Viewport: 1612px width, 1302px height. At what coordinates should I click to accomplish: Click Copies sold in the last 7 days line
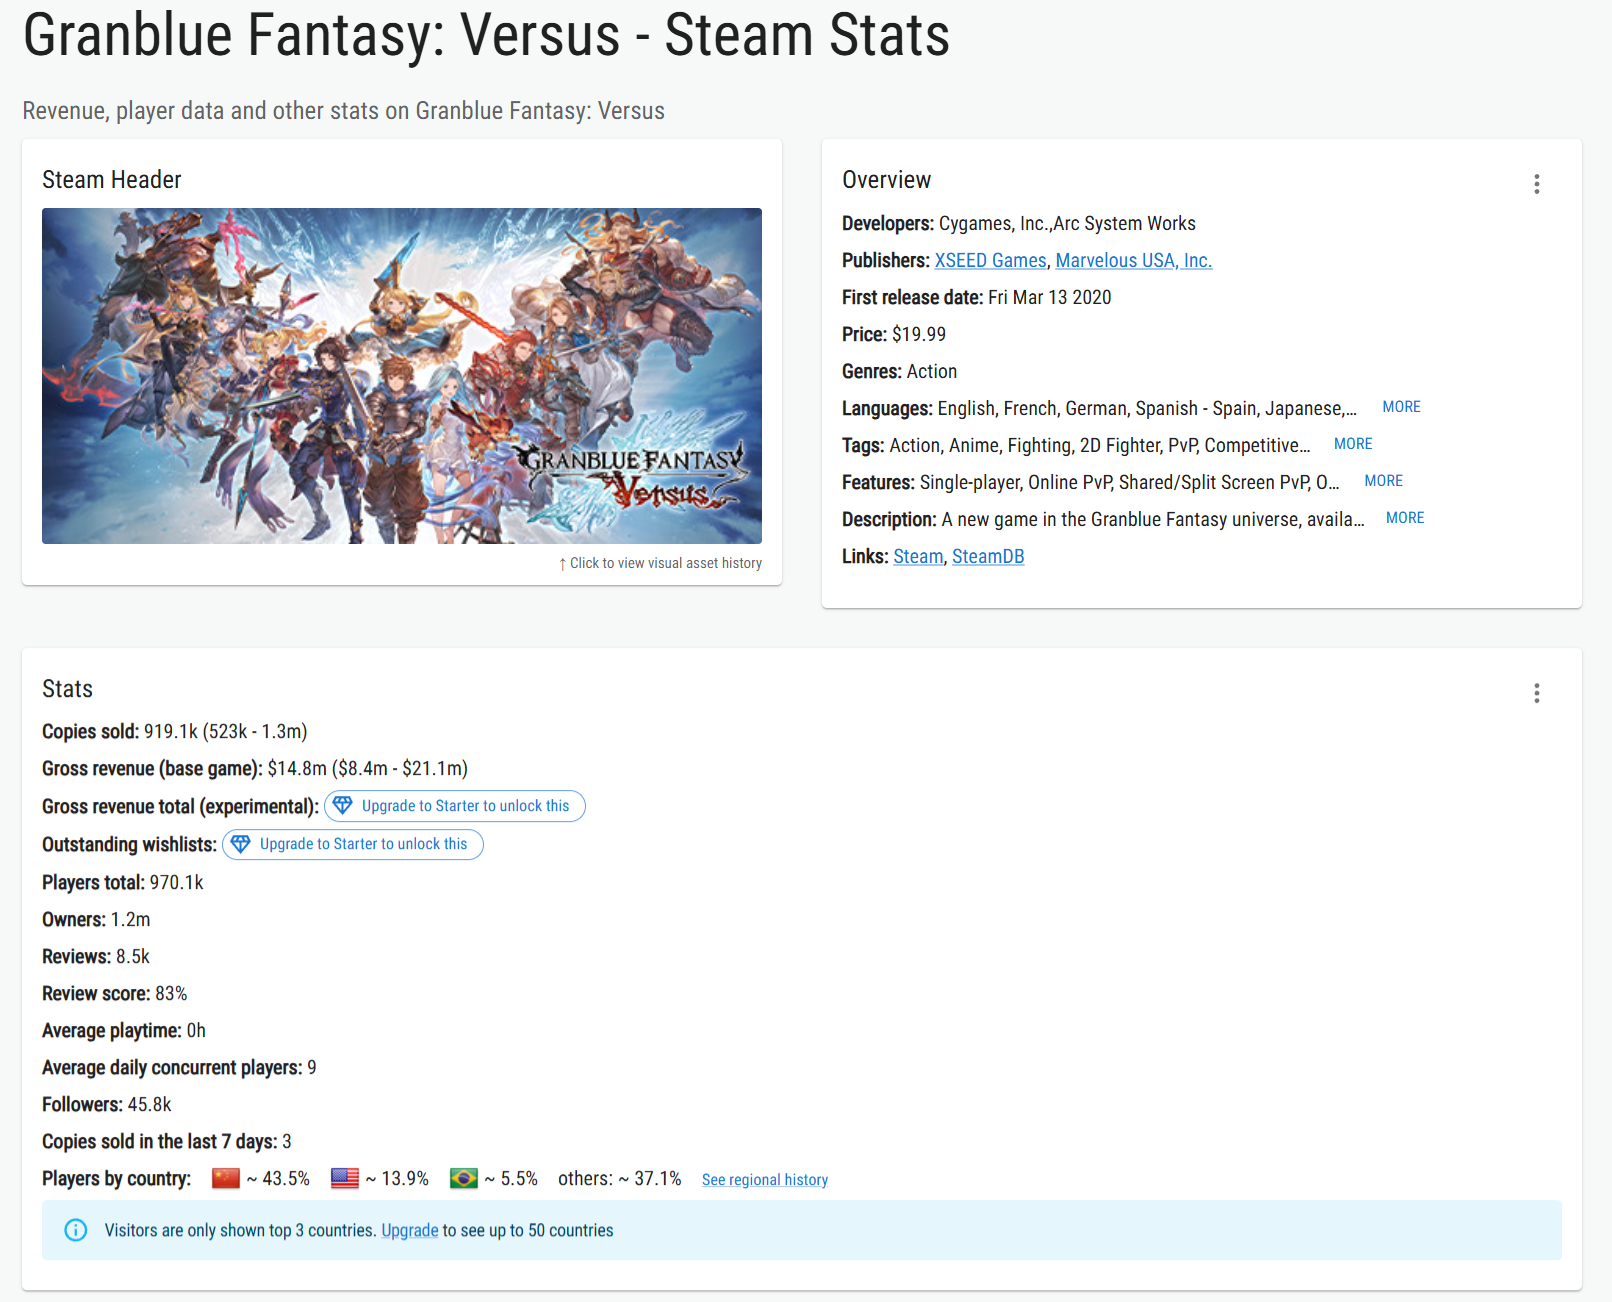coord(167,1141)
